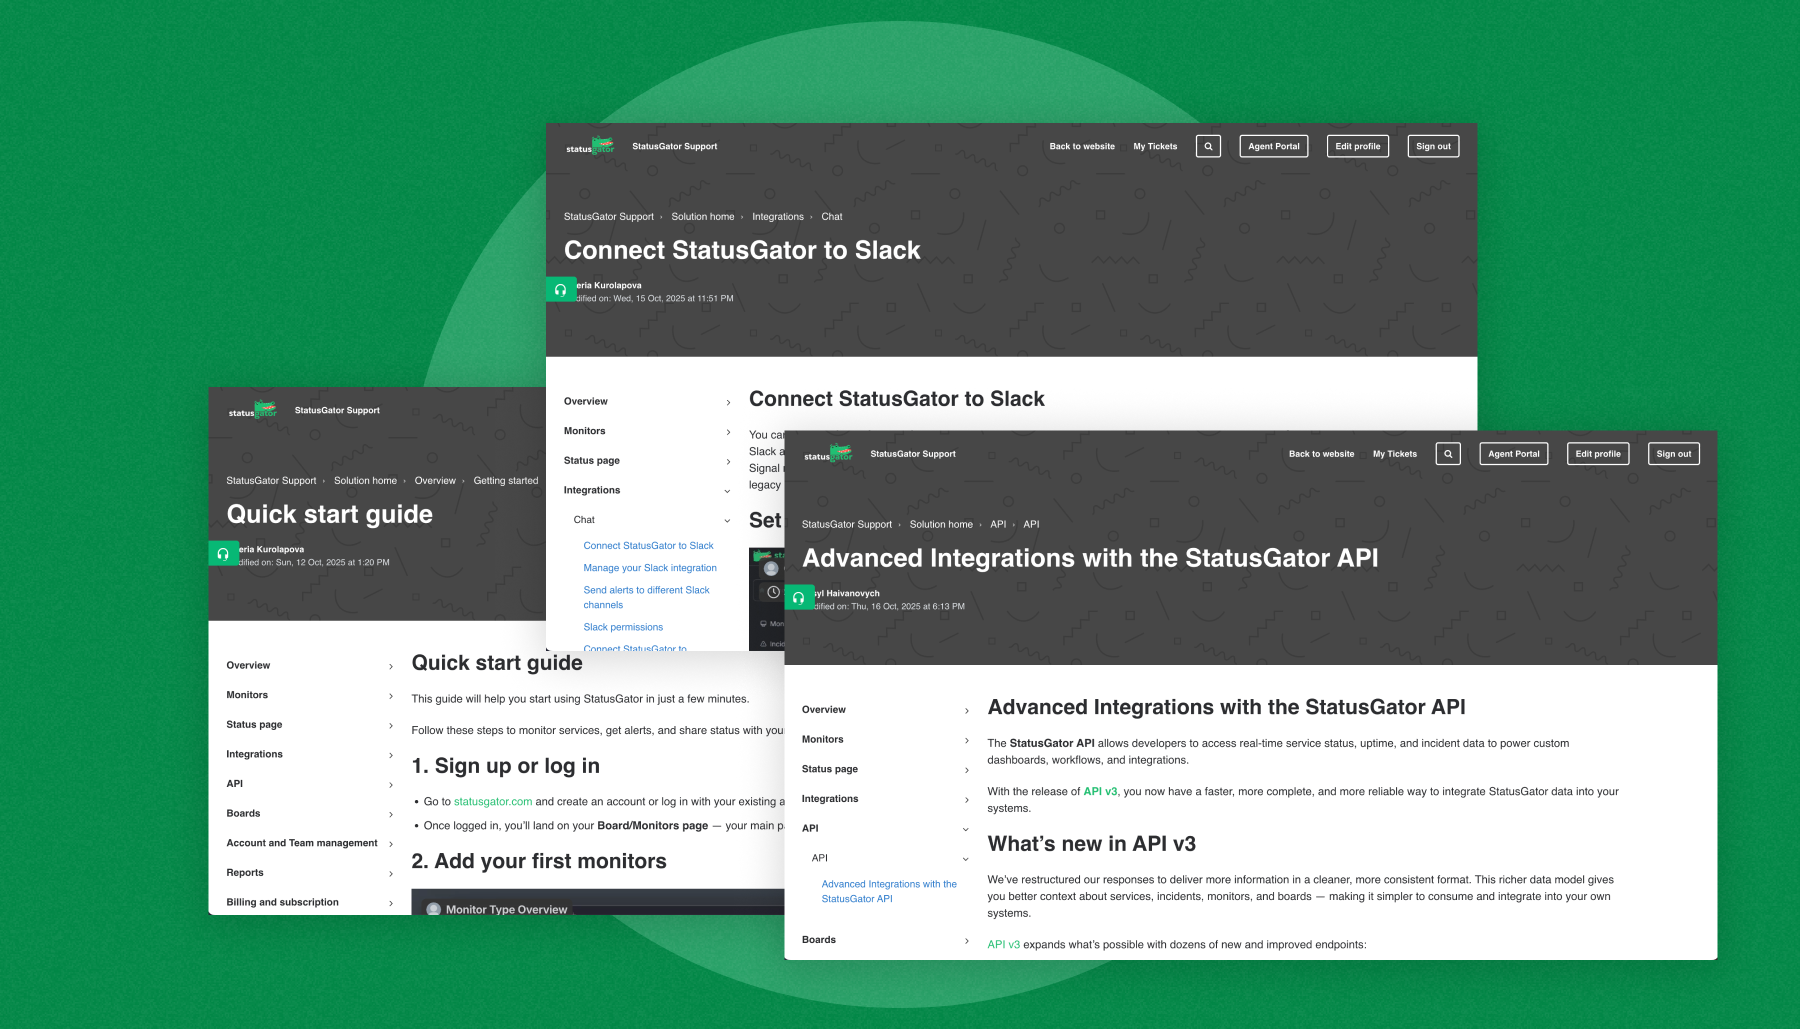Collapse the Integrations section in Slack article sidebar

(727, 491)
